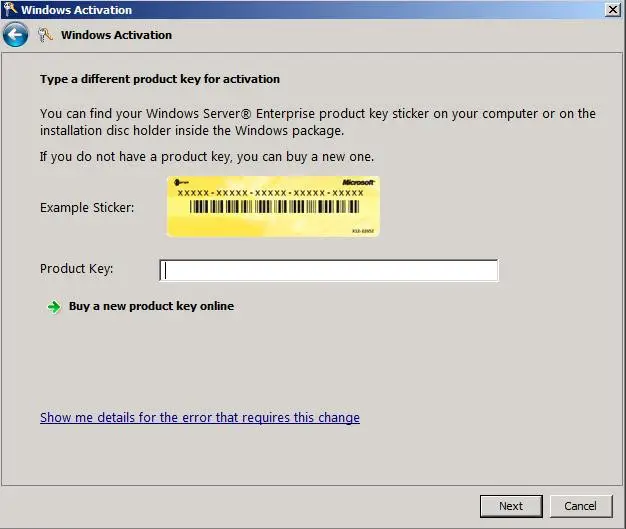This screenshot has width=626, height=529.
Task: Click the Product Key label
Action: (77, 269)
